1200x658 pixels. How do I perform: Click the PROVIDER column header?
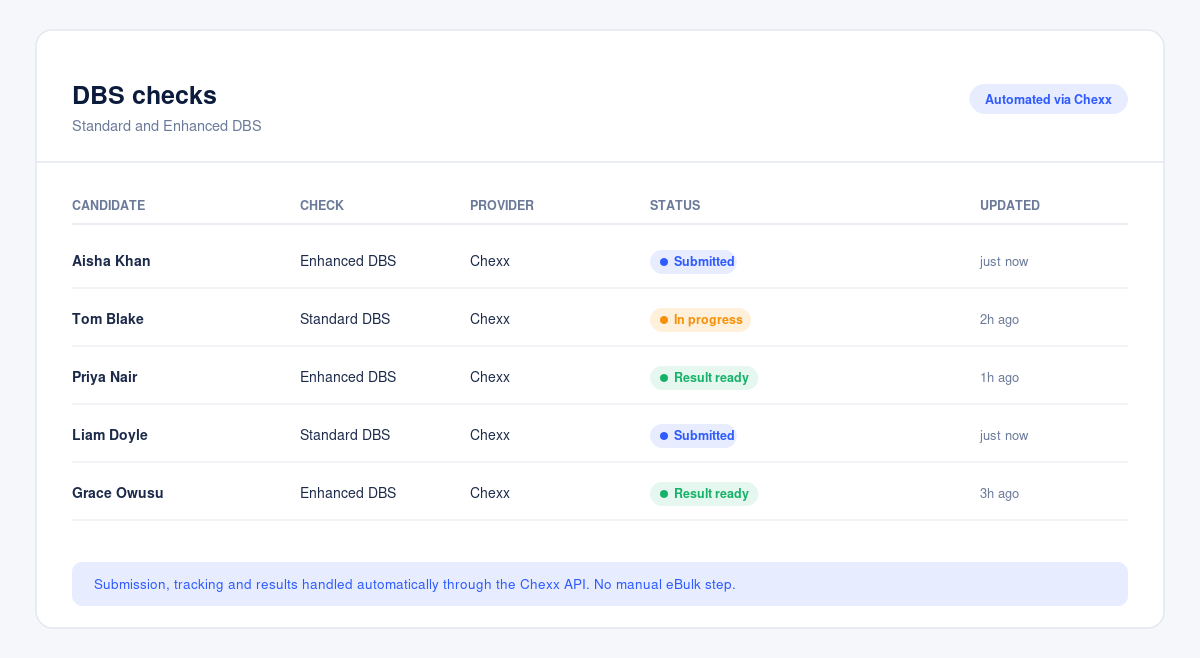click(x=501, y=205)
